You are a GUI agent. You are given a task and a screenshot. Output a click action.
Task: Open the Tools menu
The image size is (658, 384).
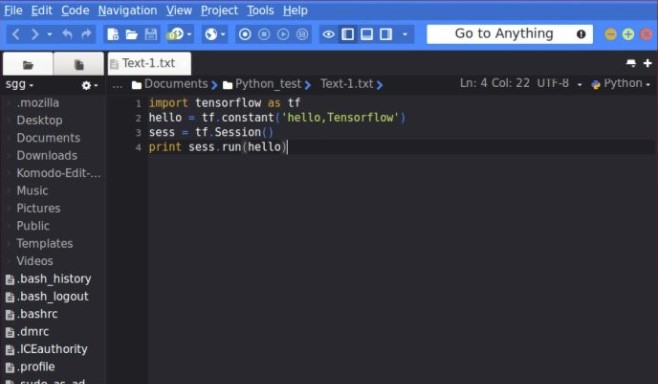coord(260,10)
